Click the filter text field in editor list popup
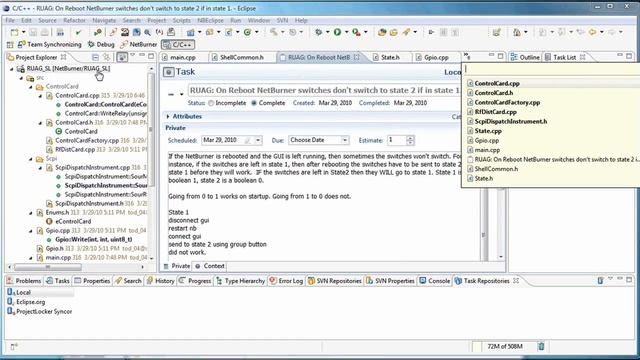 551,70
